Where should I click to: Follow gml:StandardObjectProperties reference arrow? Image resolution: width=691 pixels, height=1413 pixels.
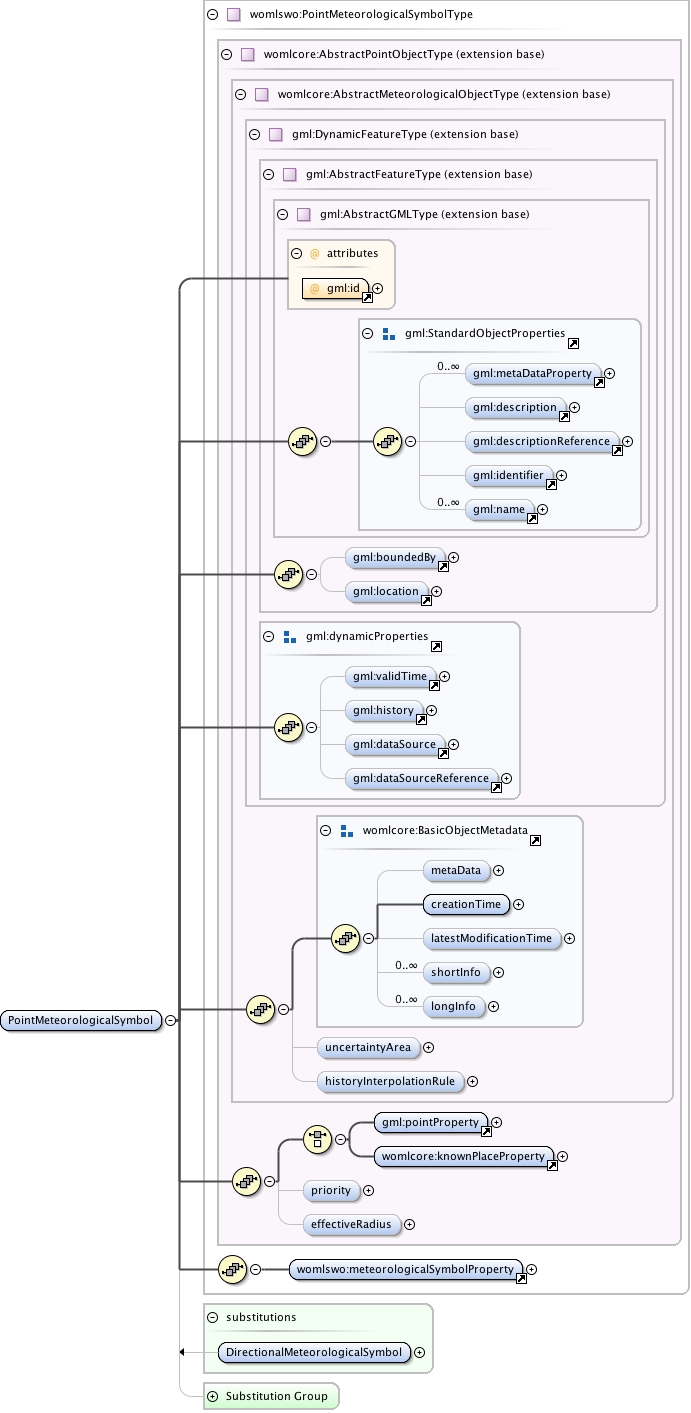[574, 344]
